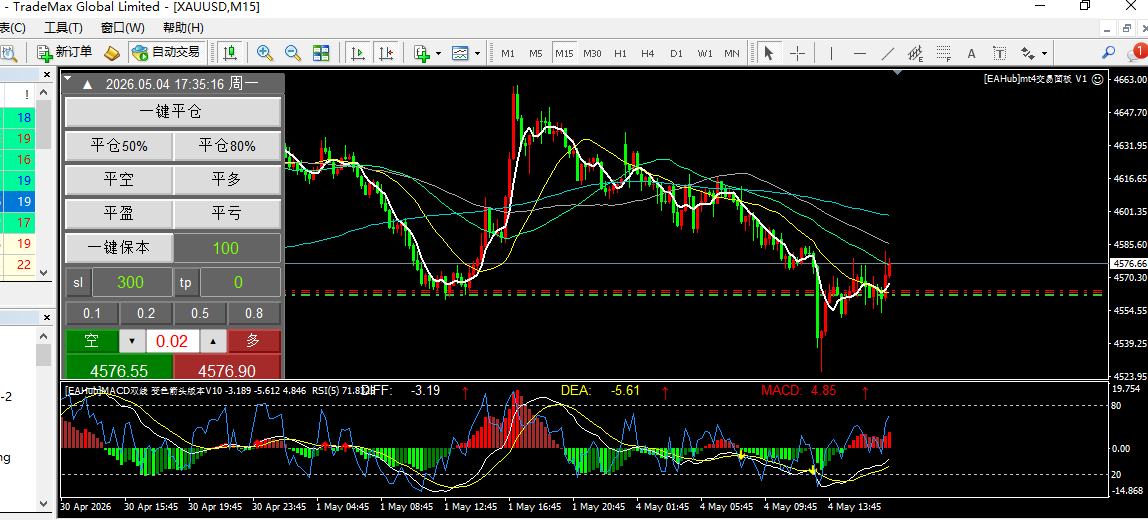Open the strategy tester clock-magnifier icon
1148x520 pixels.
[9, 53]
